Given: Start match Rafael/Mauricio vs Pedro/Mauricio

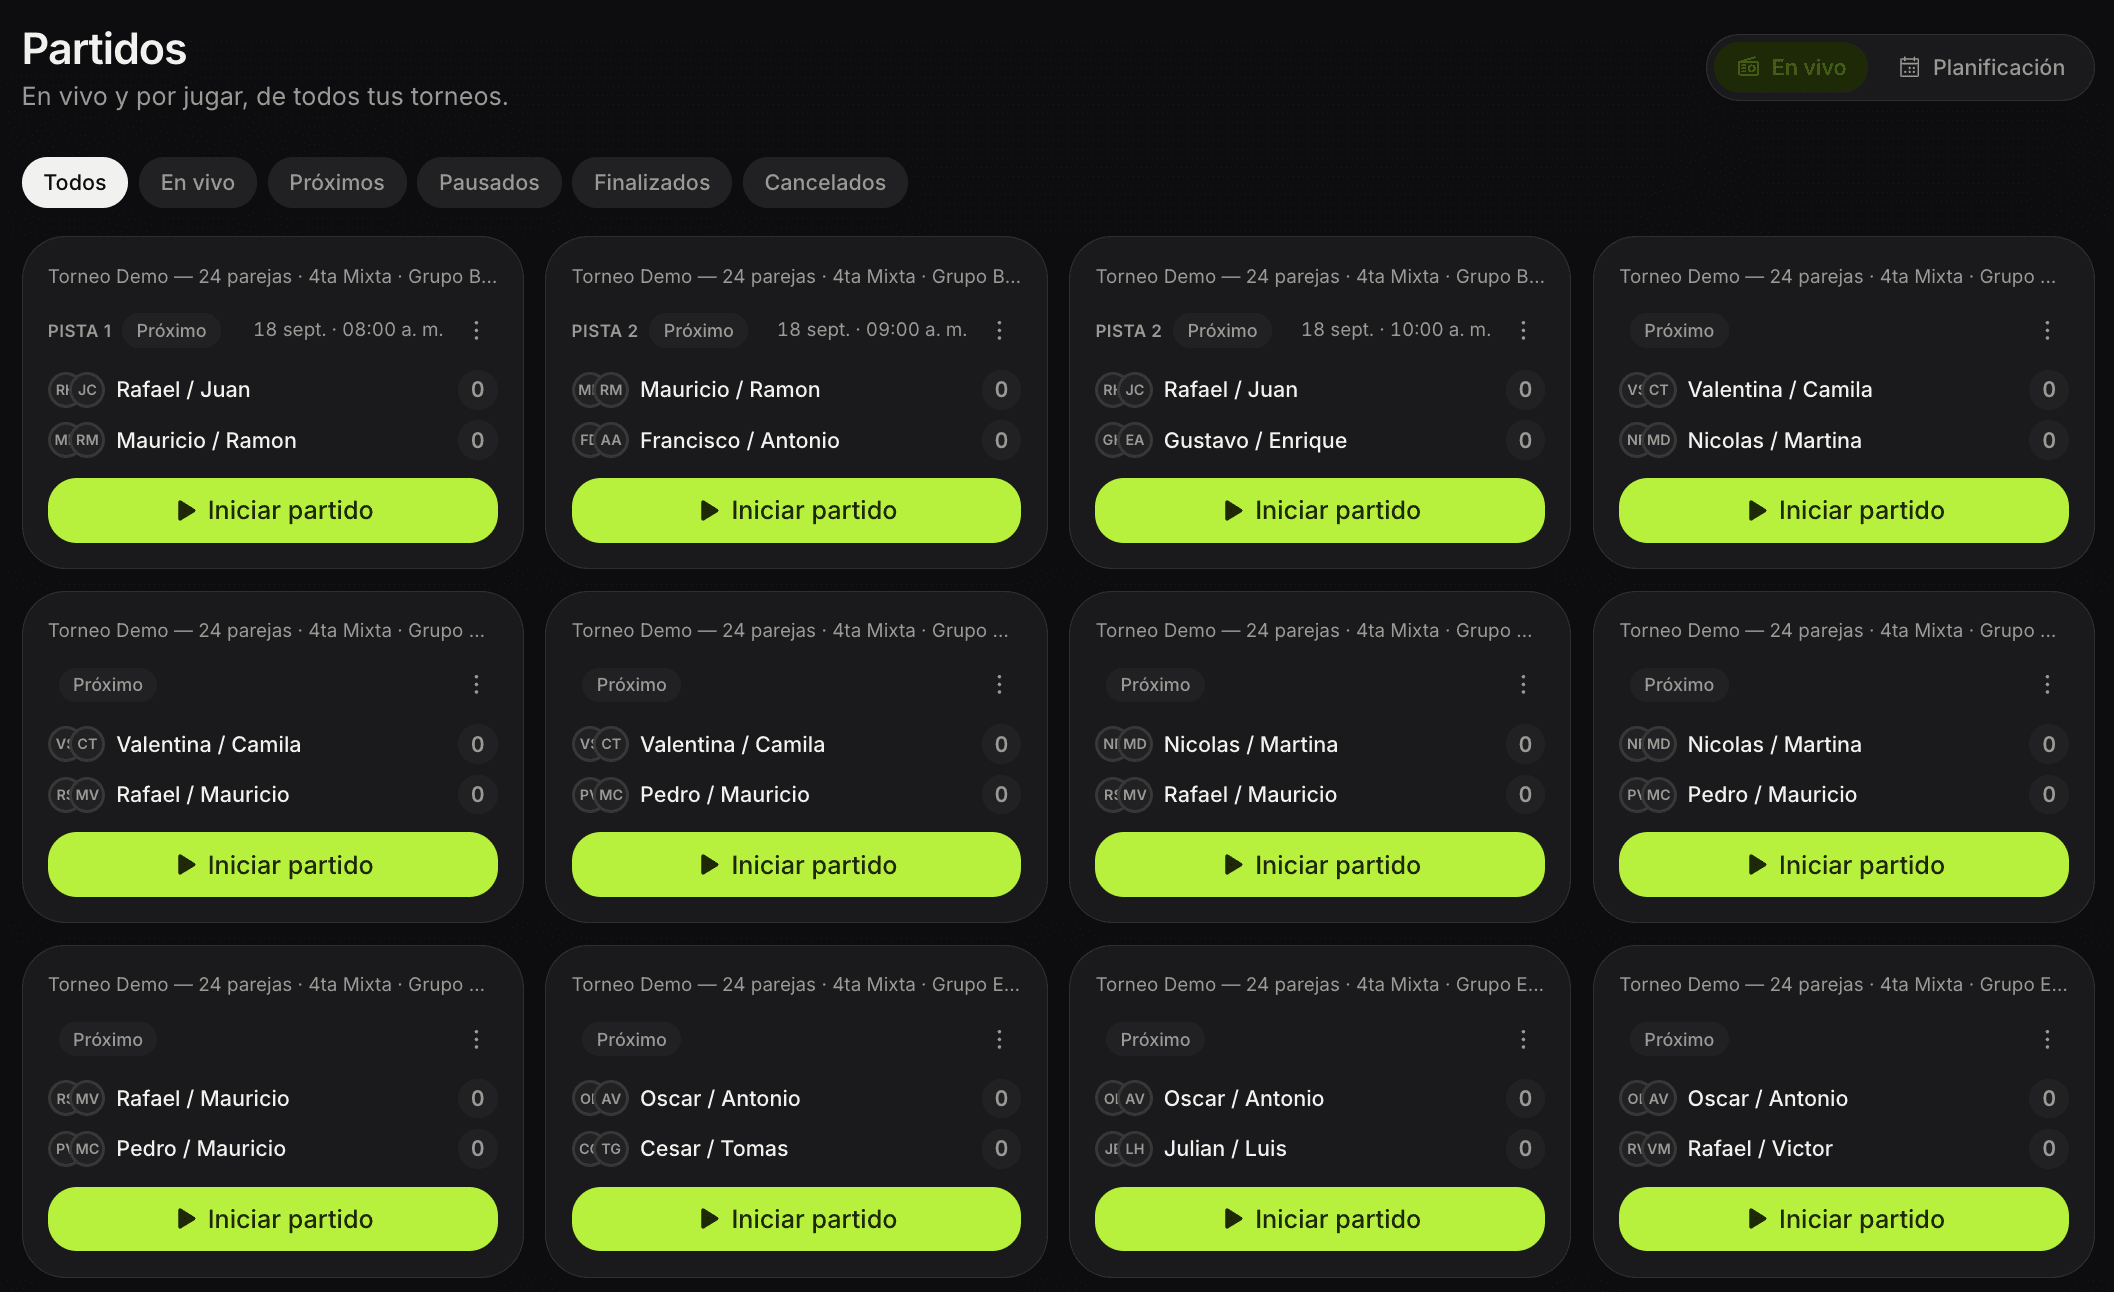Looking at the screenshot, I should [x=273, y=1219].
